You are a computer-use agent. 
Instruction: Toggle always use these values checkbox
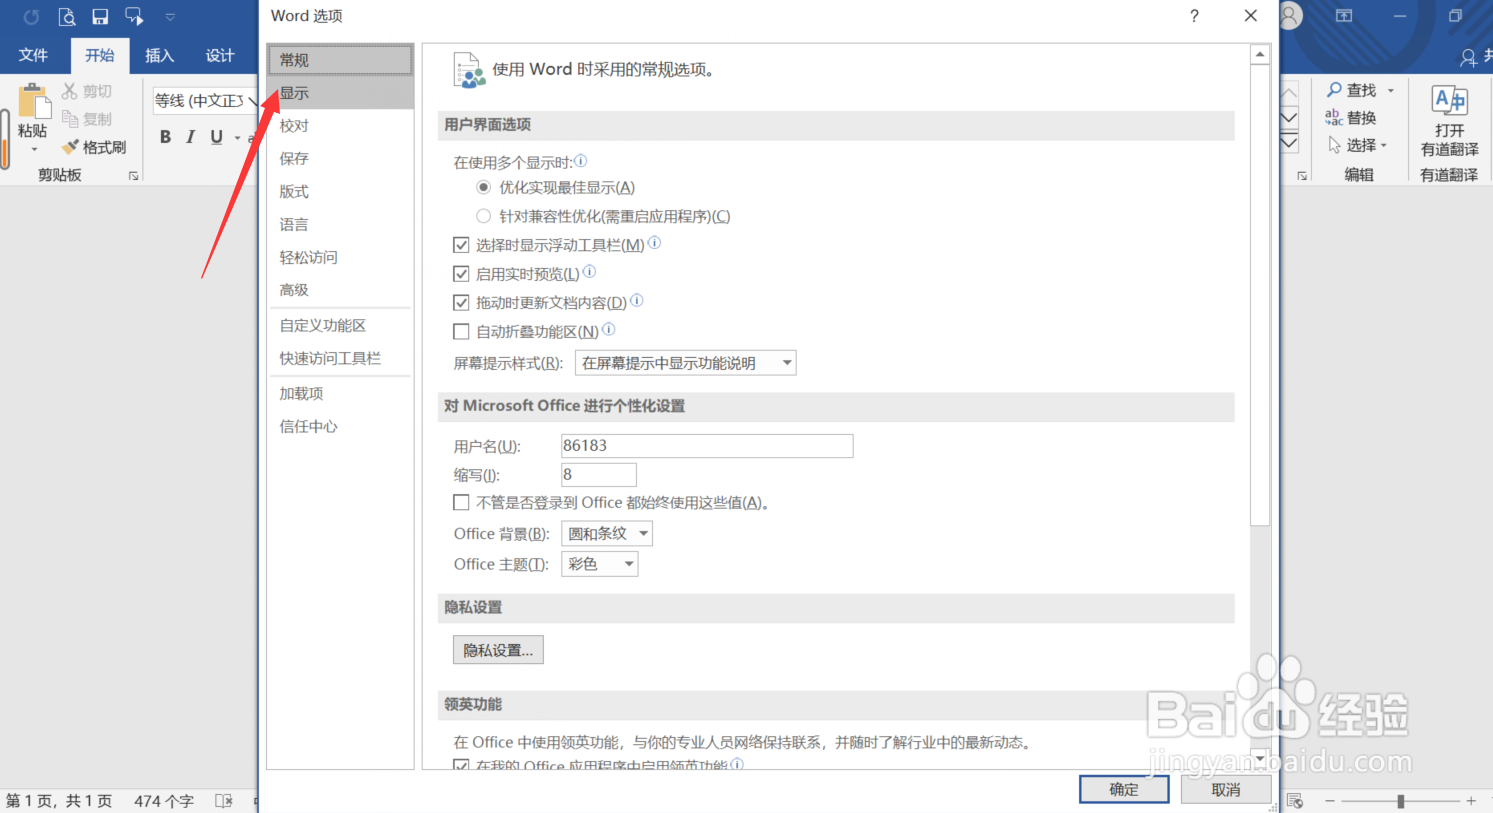pyautogui.click(x=461, y=503)
